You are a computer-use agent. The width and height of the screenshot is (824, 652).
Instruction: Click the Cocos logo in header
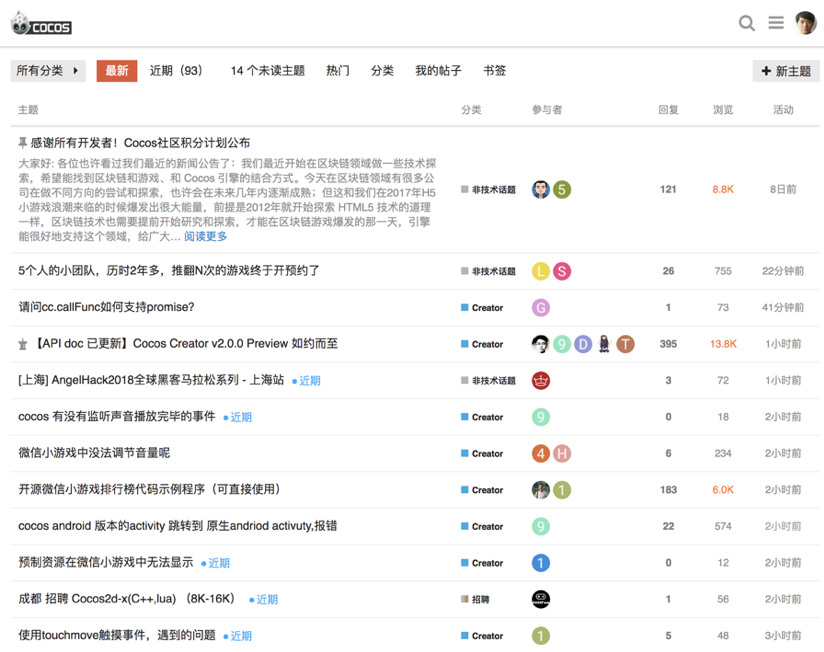pyautogui.click(x=41, y=23)
